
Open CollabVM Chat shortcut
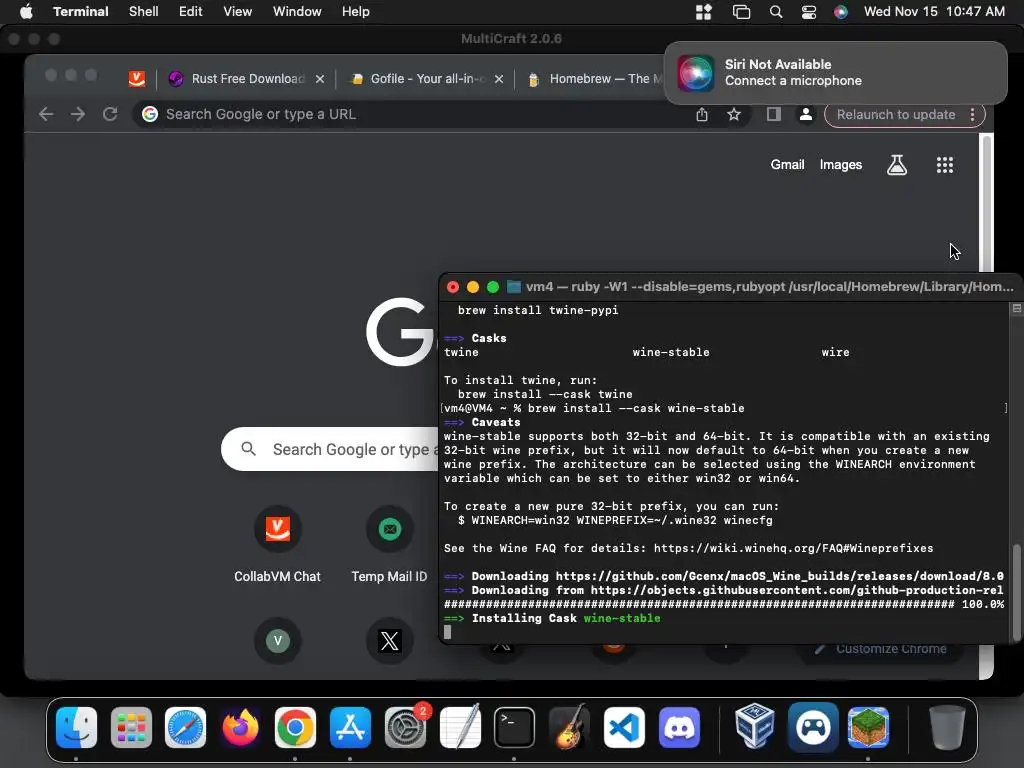tap(278, 545)
